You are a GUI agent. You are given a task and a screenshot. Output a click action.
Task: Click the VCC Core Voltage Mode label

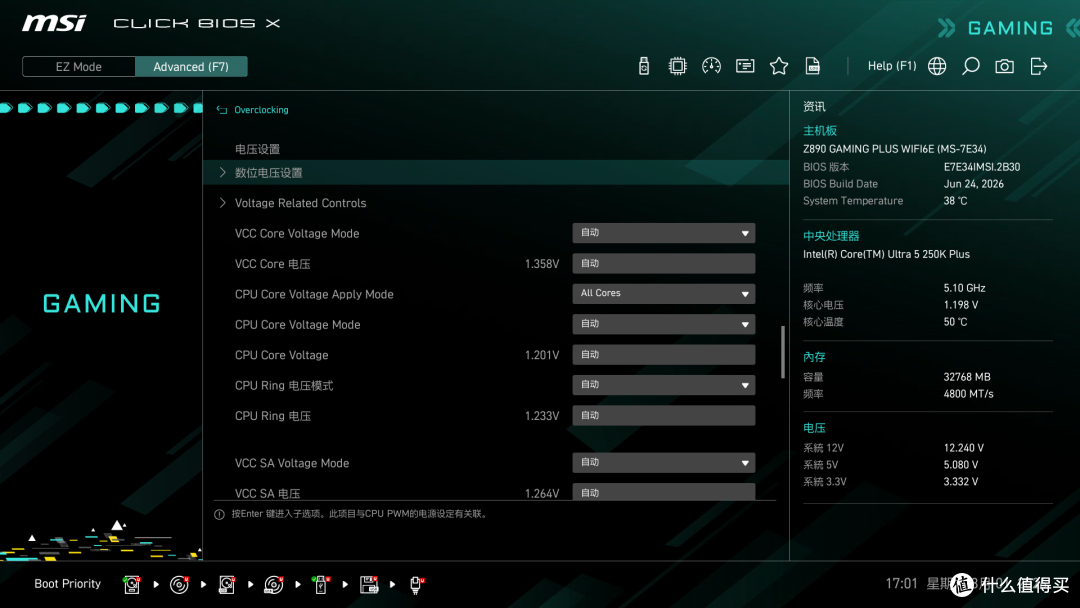click(297, 233)
